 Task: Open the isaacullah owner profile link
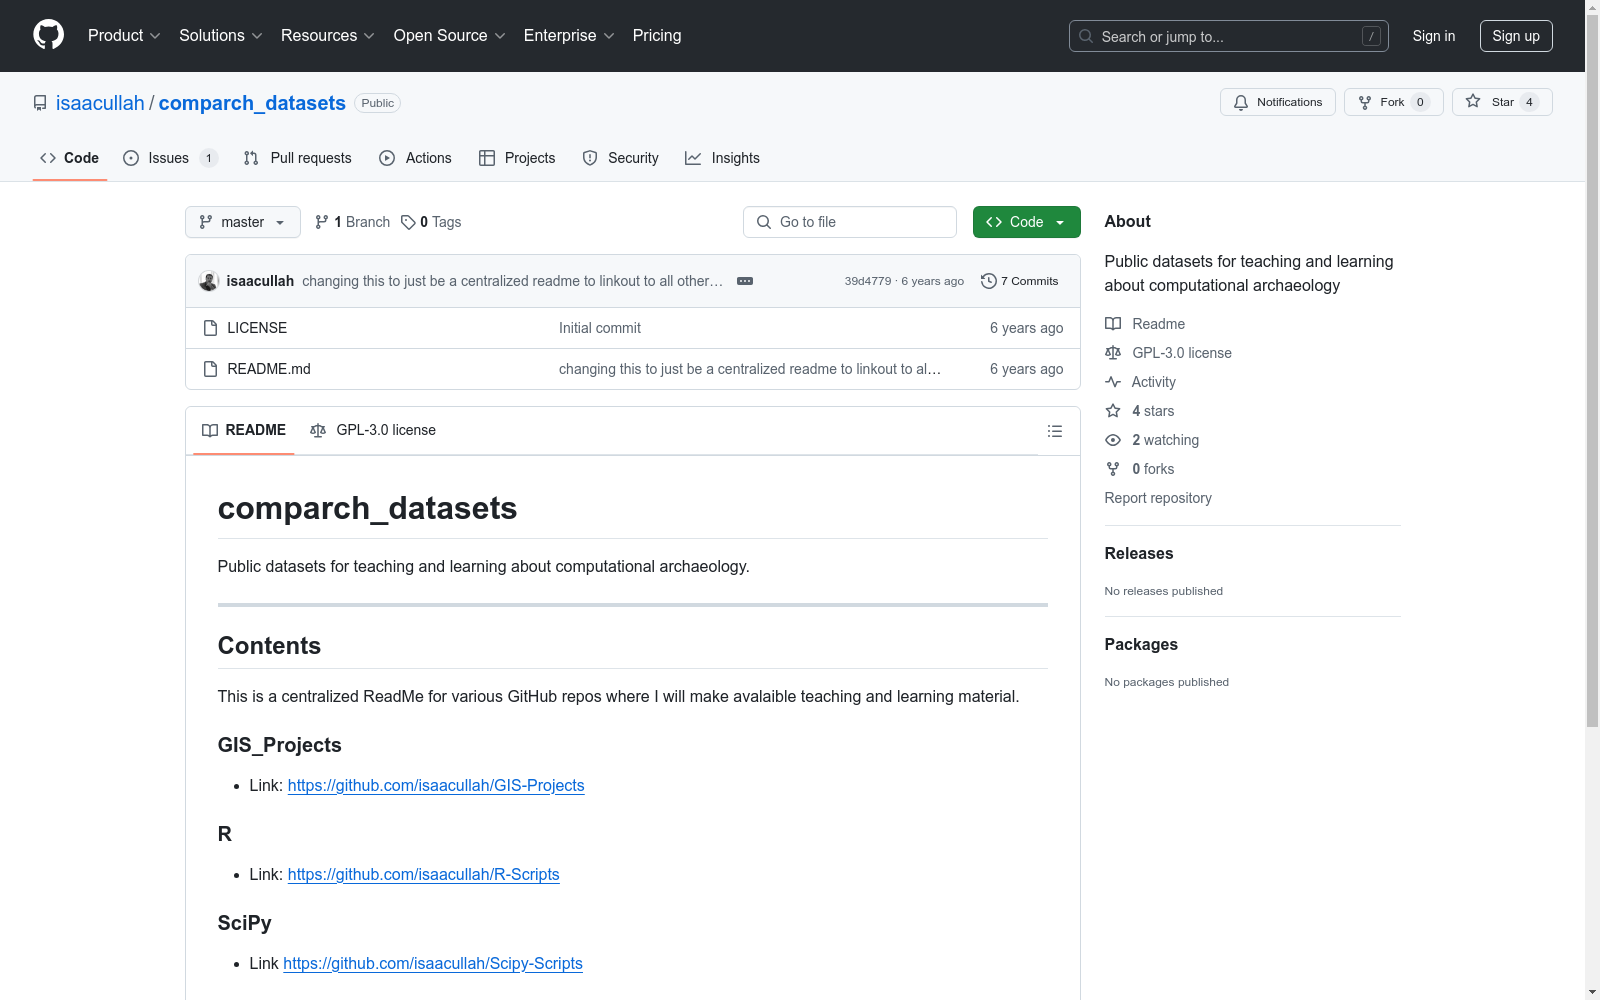point(100,103)
